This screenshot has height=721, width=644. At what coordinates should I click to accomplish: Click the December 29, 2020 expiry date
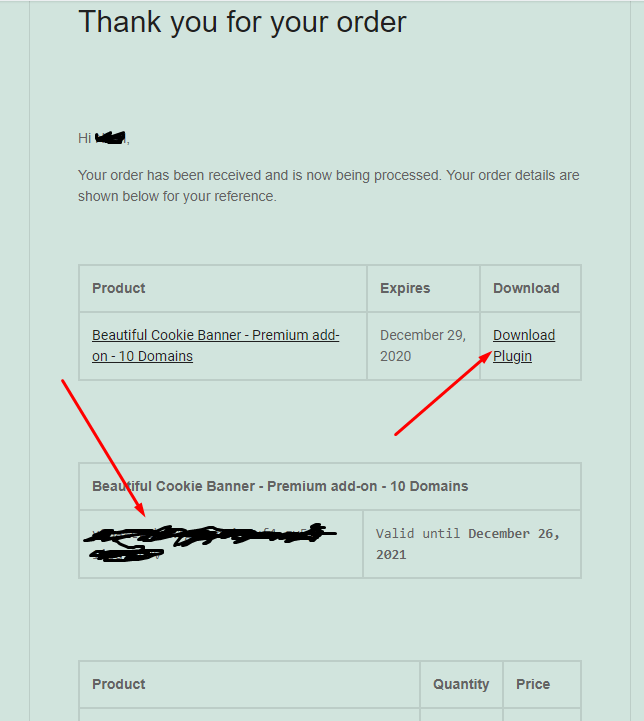point(423,346)
